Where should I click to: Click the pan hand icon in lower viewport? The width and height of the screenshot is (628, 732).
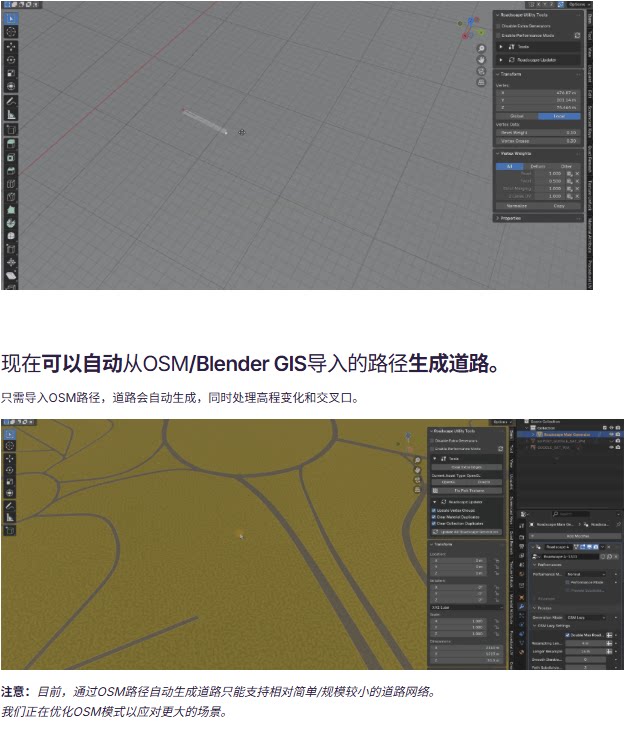[417, 470]
